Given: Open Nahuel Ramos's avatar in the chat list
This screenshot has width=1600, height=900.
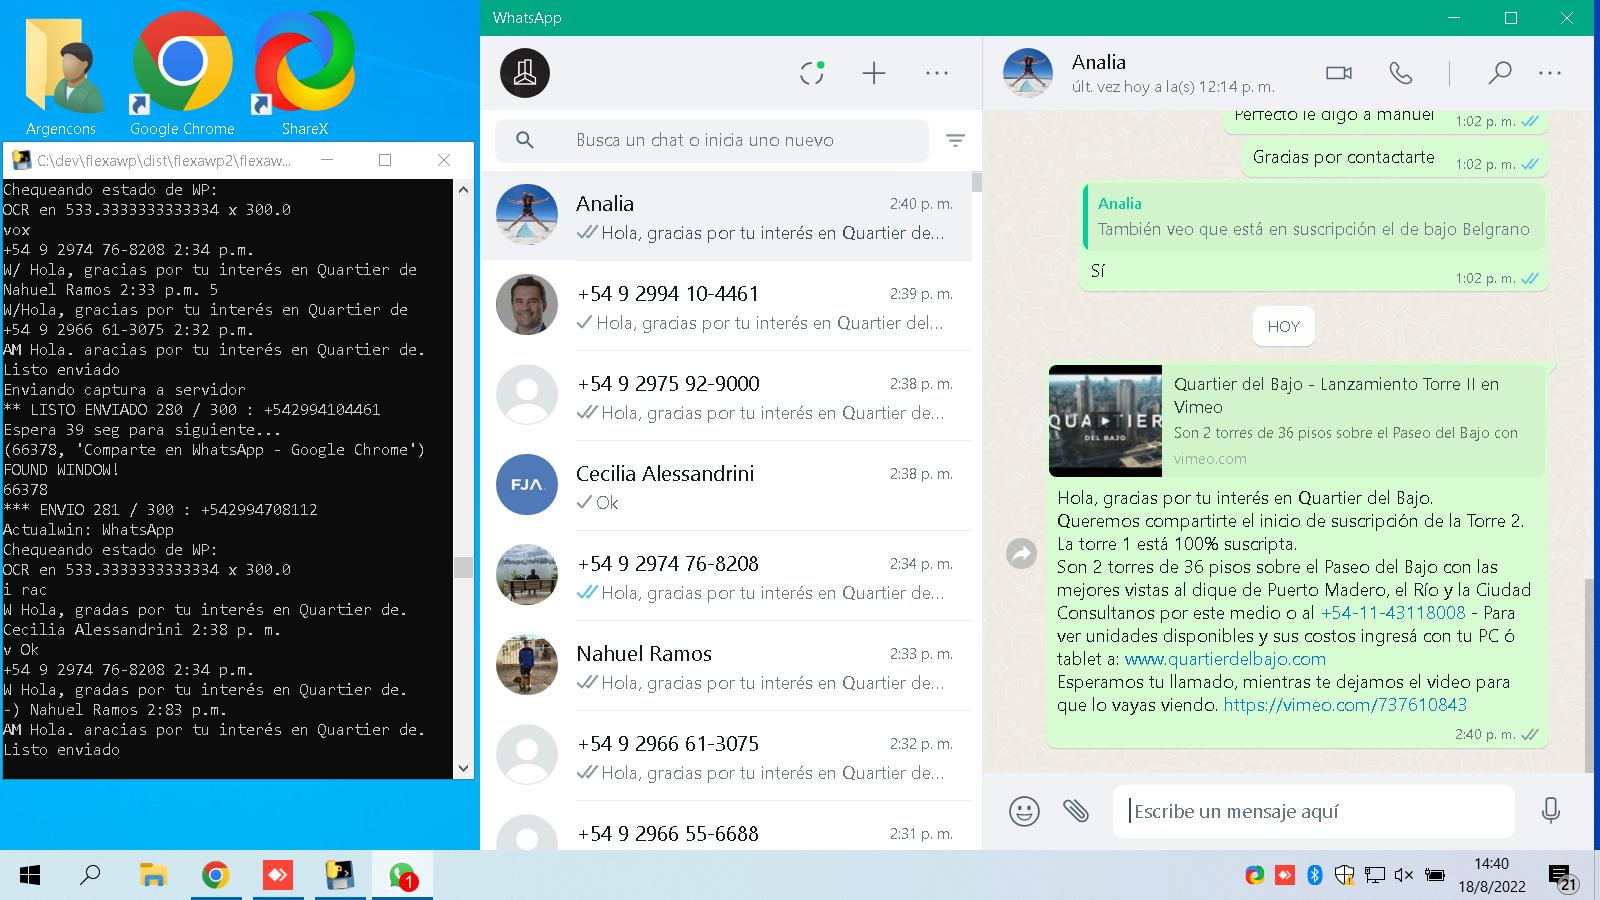Looking at the screenshot, I should (527, 665).
